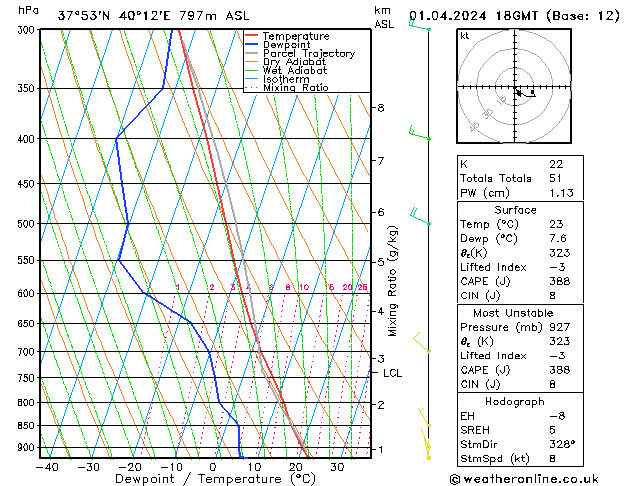Click the kt unit label in hodograph
Screen dimensions: 629x486
(465, 36)
